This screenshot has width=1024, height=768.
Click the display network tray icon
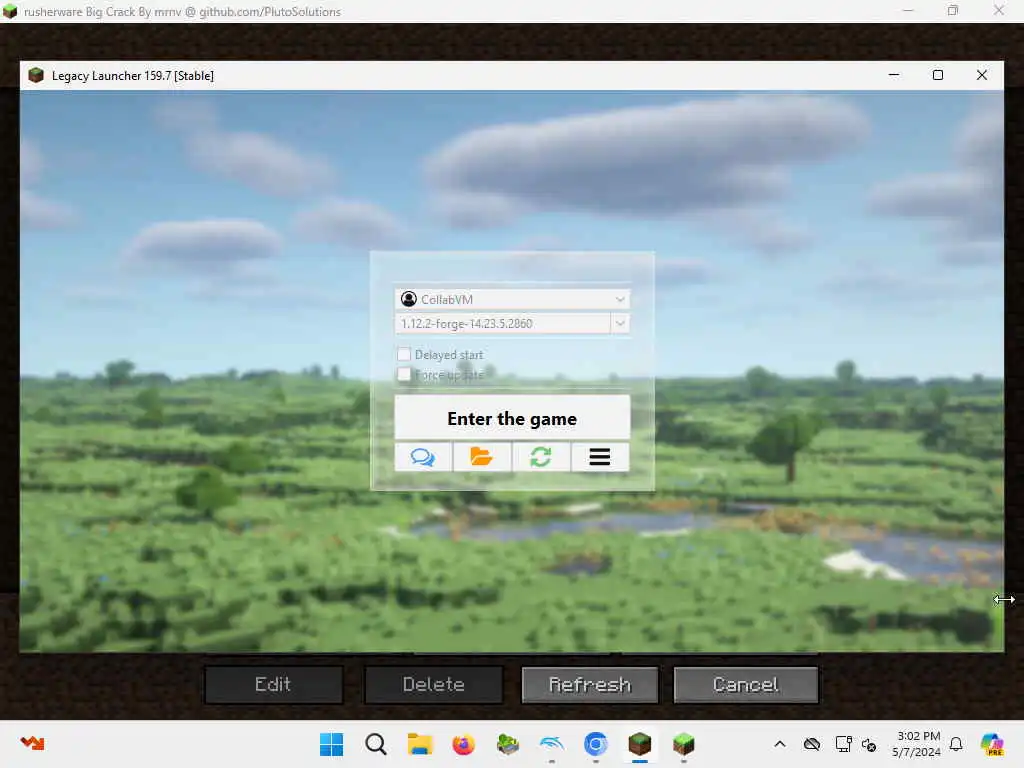(844, 744)
